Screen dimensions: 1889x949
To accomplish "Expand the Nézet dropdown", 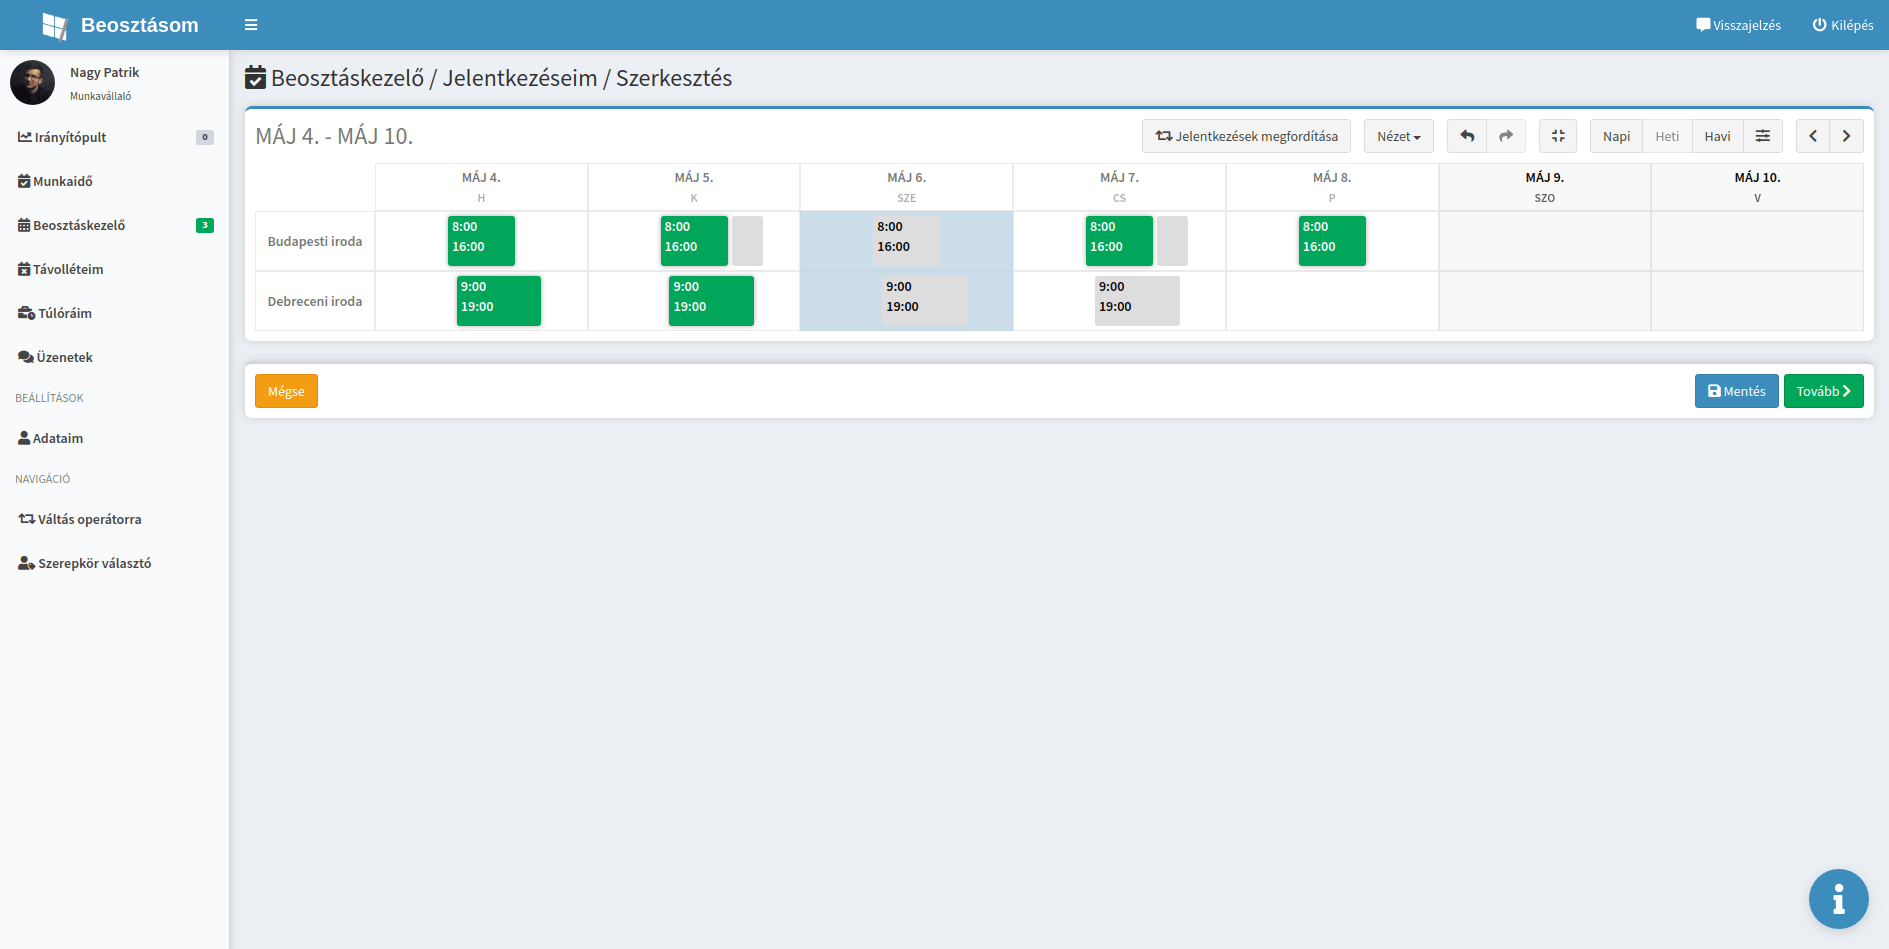I will coord(1398,136).
